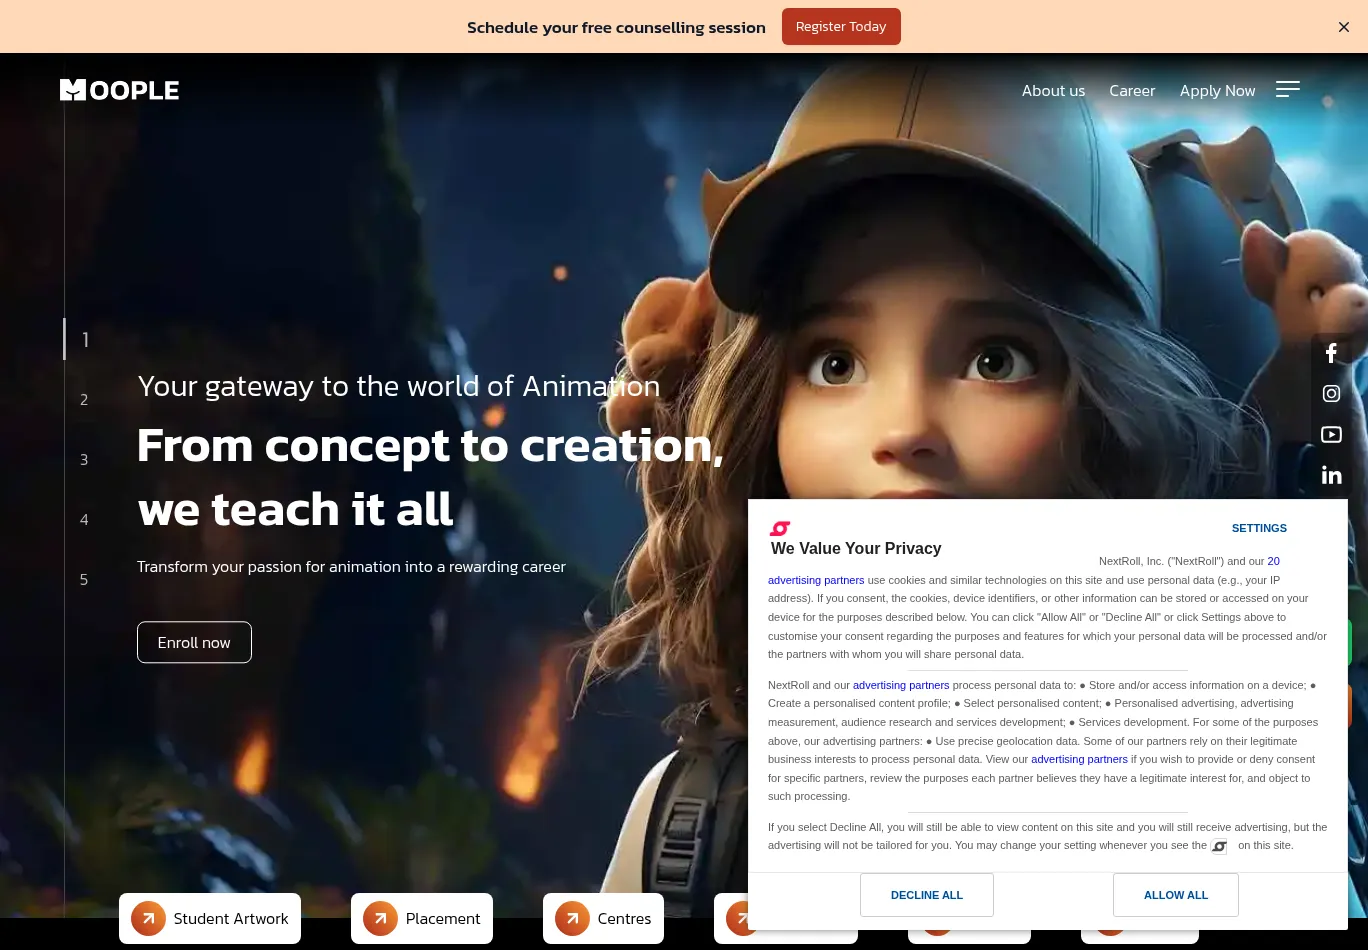Click the Moople logo
This screenshot has width=1368, height=950.
pos(119,90)
